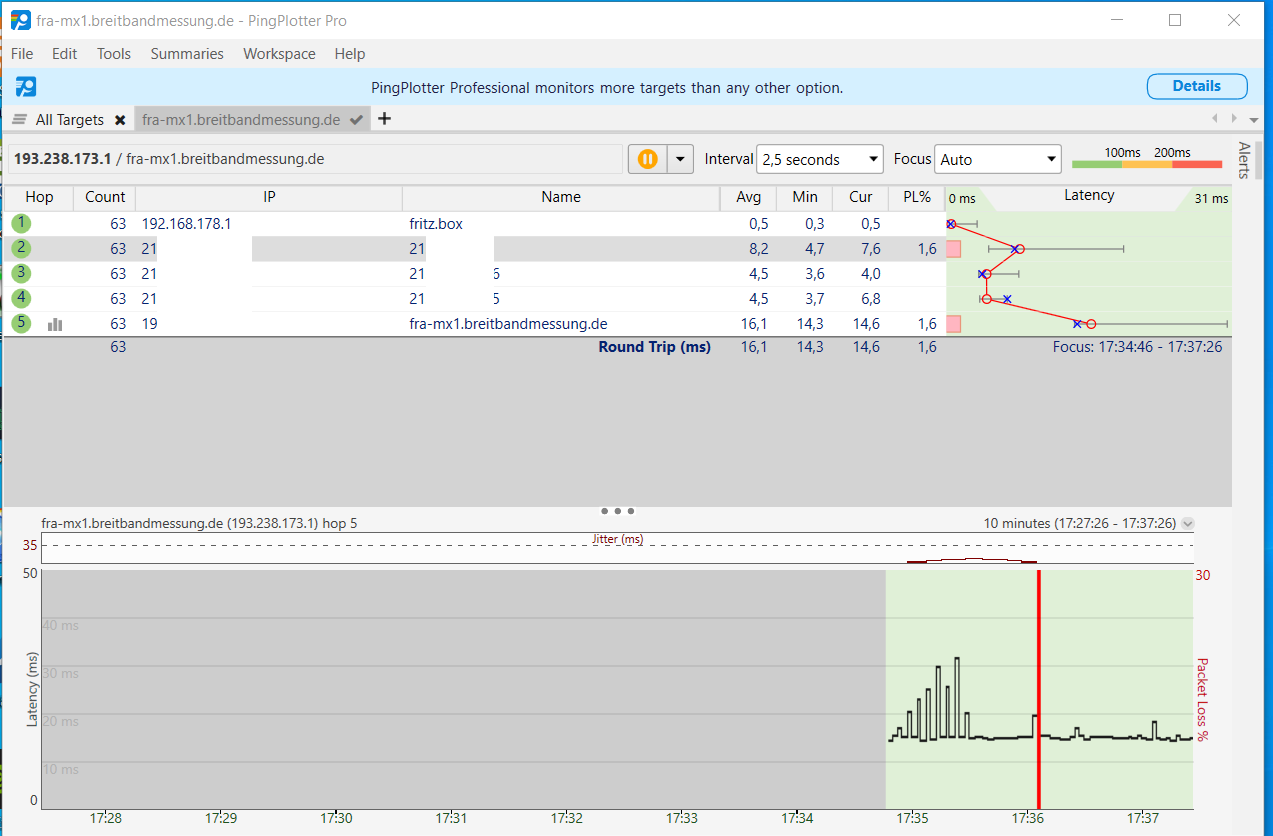Close the All Targets tab

tap(120, 120)
